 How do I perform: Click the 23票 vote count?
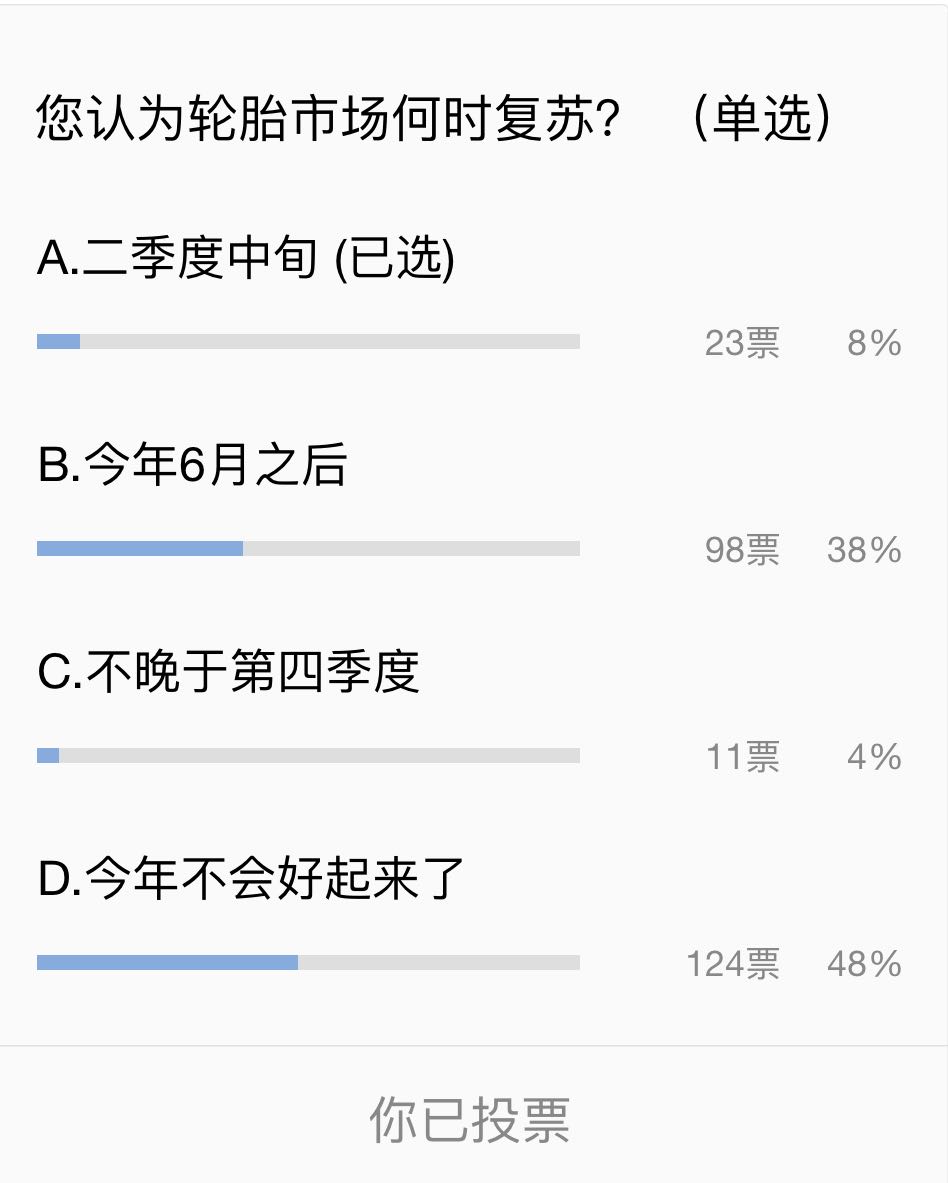742,343
